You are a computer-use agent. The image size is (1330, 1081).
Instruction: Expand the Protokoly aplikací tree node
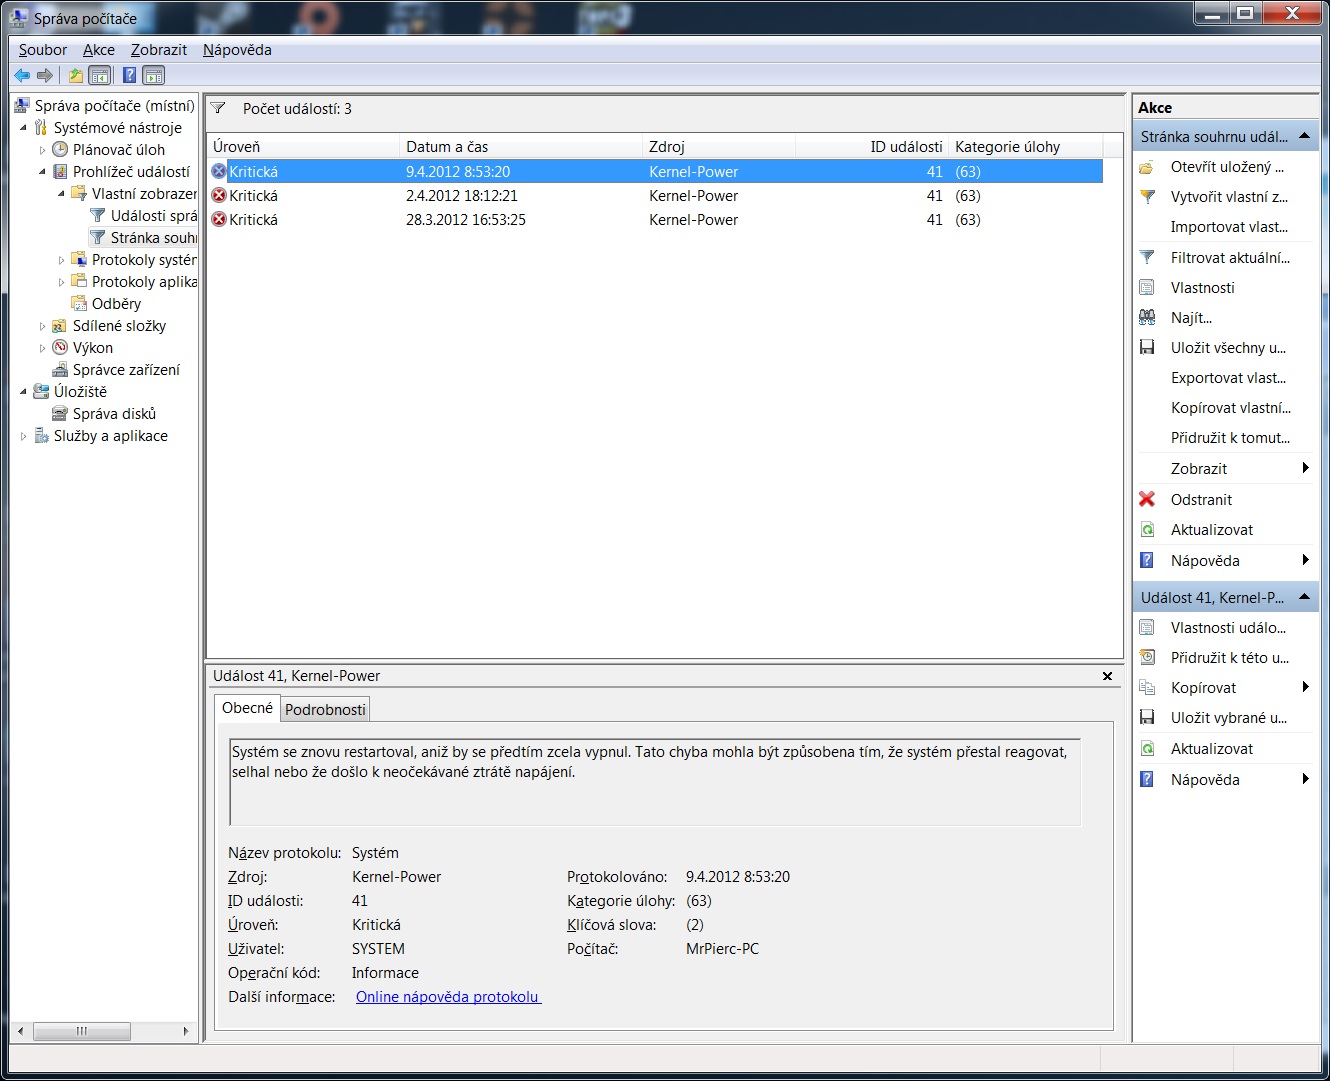[61, 282]
